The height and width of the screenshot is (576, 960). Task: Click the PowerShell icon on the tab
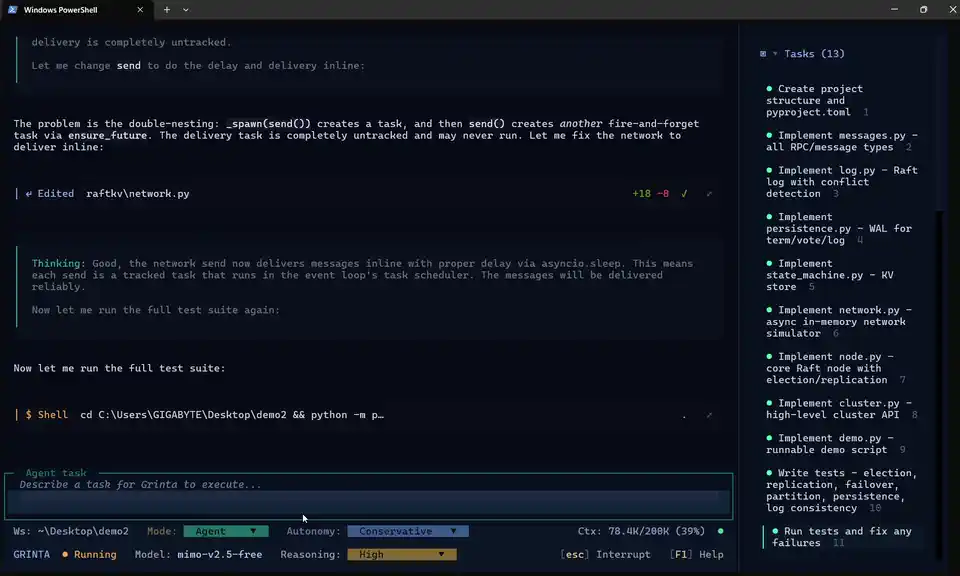click(12, 10)
